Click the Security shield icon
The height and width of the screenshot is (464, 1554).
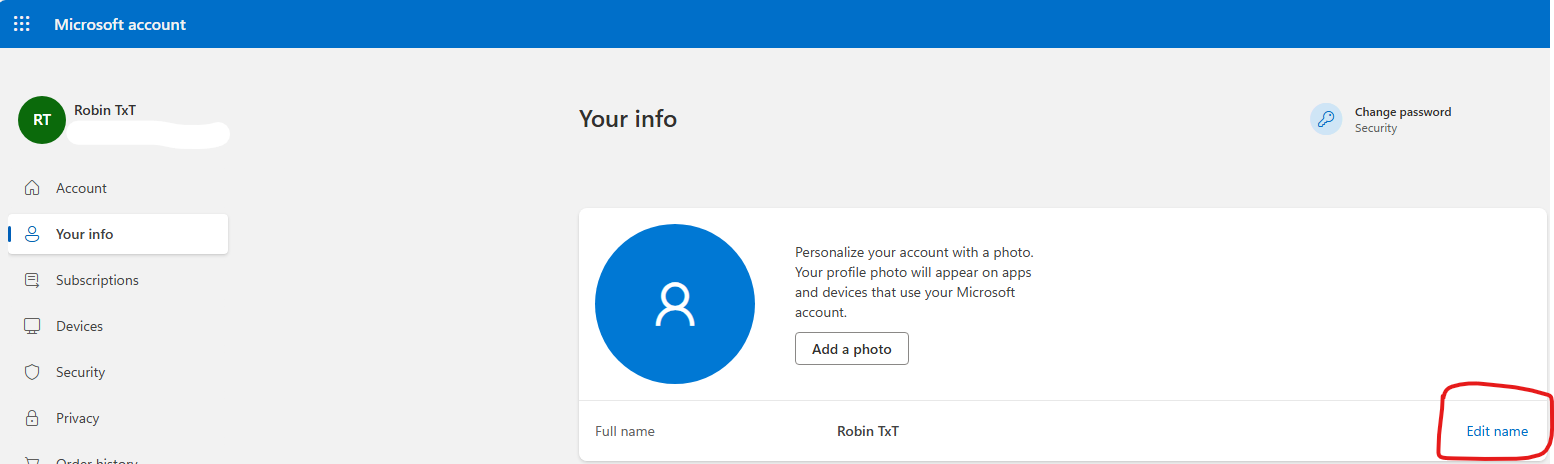[32, 372]
